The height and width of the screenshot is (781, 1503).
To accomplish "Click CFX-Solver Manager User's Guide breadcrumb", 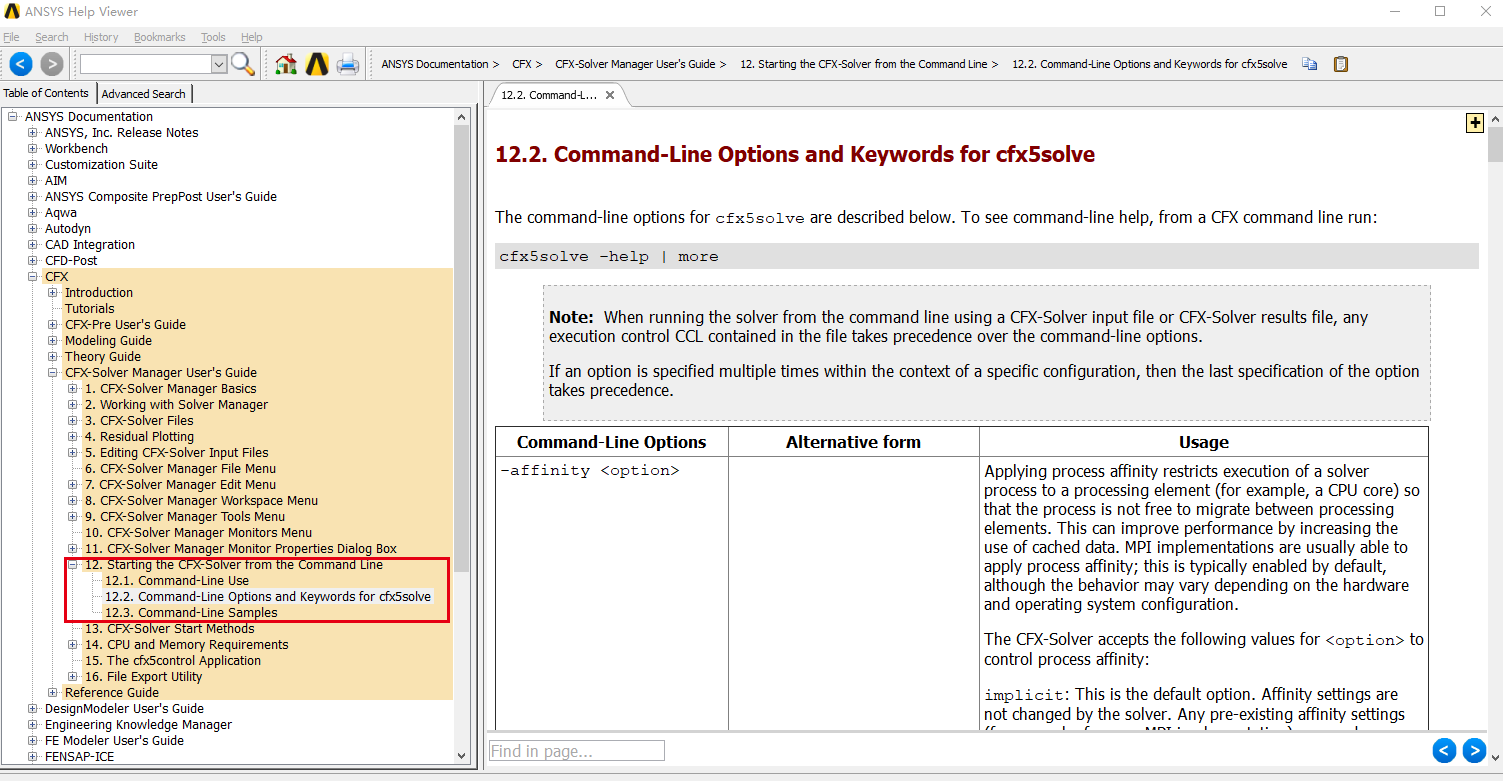I will click(635, 64).
